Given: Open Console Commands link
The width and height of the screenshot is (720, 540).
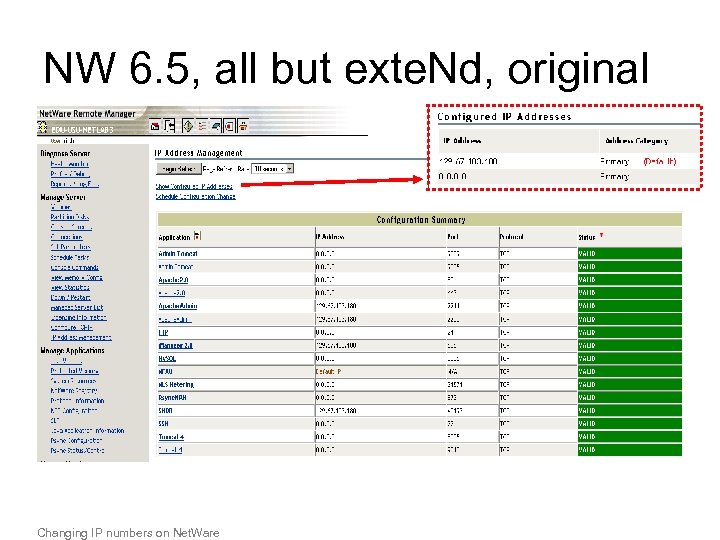Looking at the screenshot, I should (74, 267).
